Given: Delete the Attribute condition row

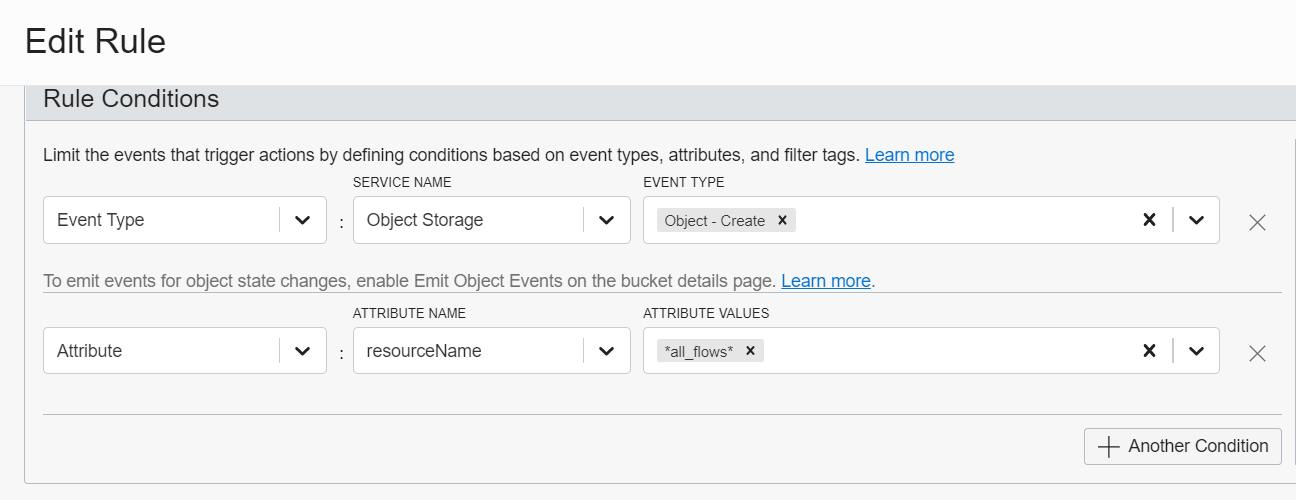Looking at the screenshot, I should 1257,353.
